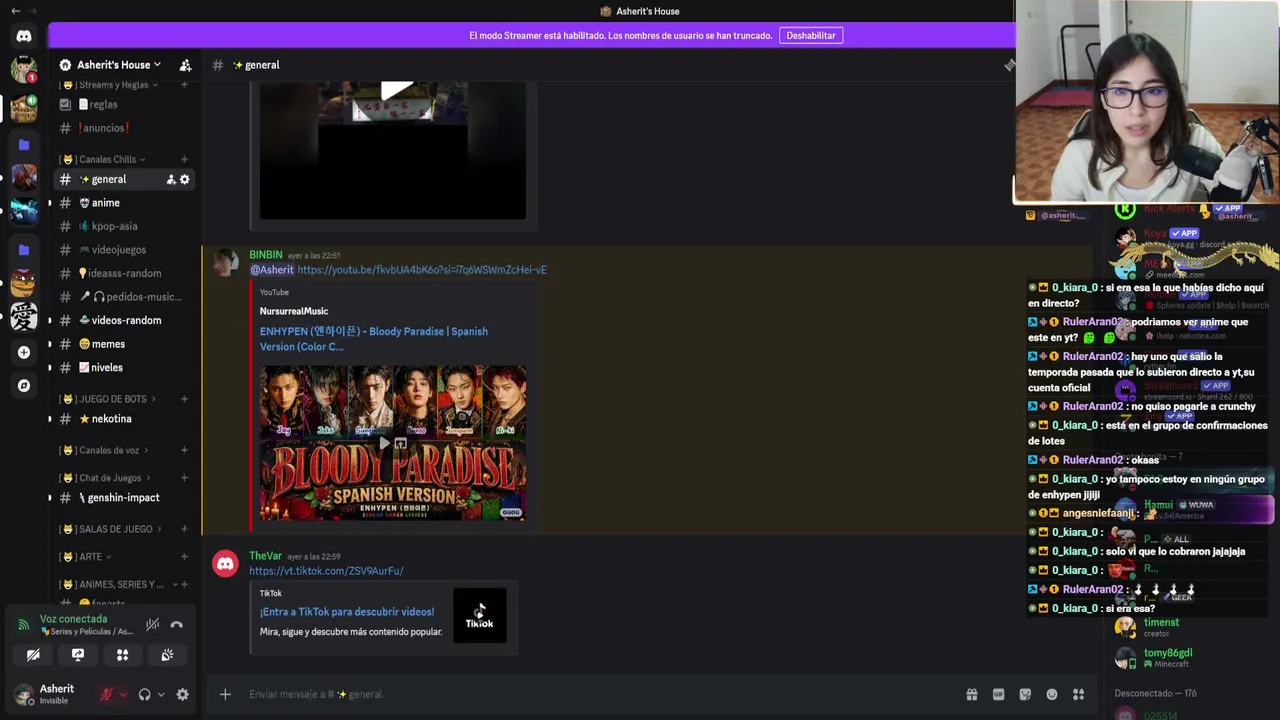This screenshot has height=720, width=1280.
Task: Collapse the ARTE category
Action: click(88, 557)
